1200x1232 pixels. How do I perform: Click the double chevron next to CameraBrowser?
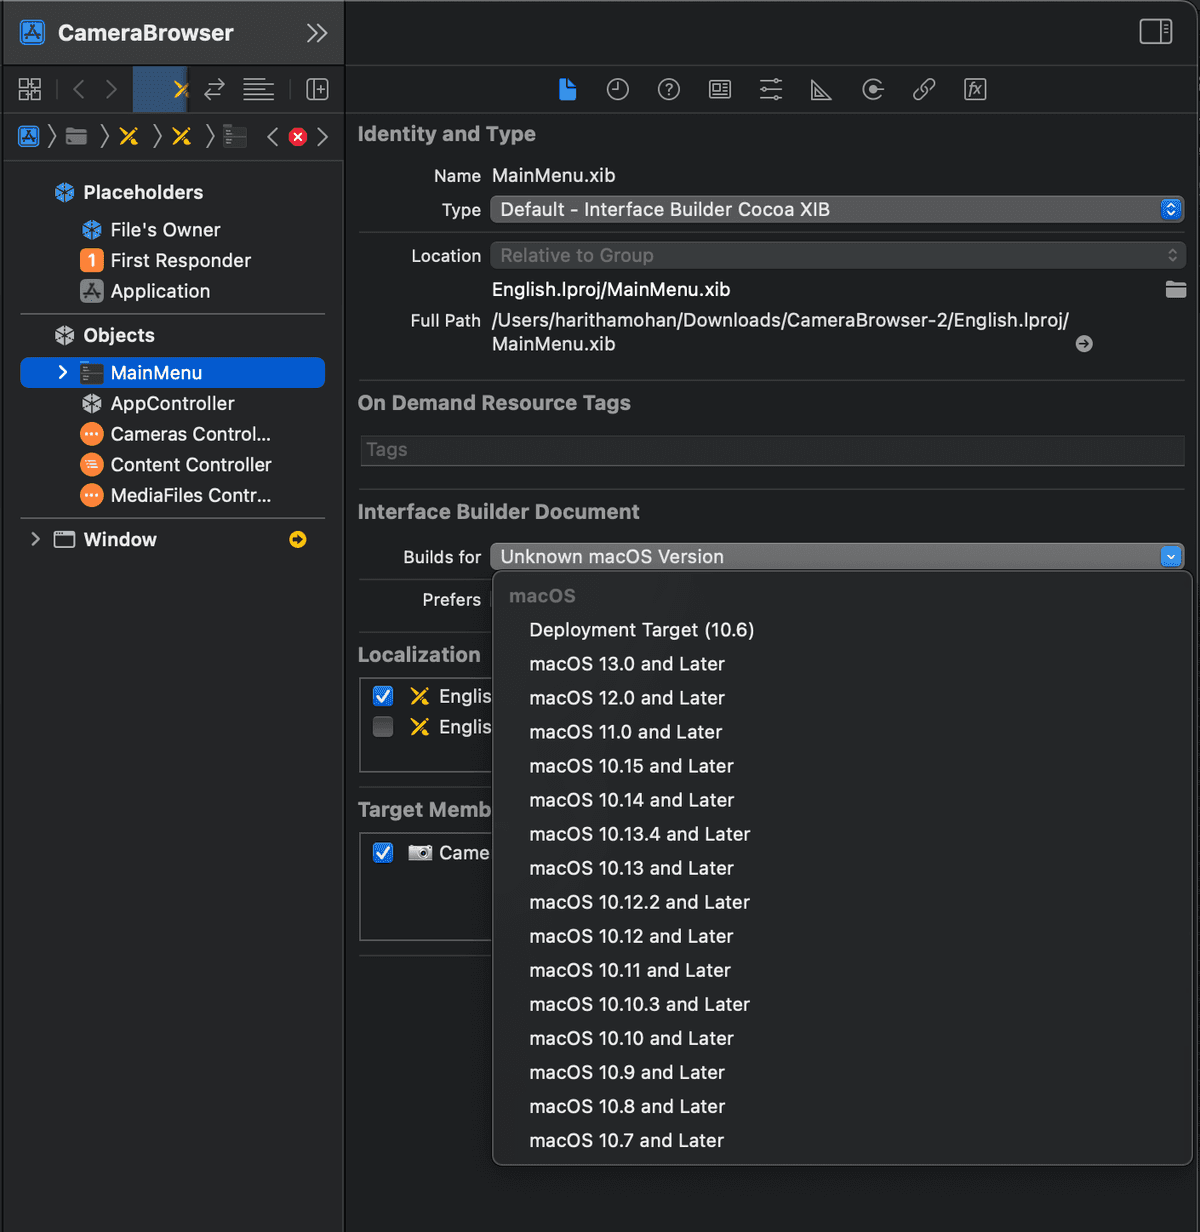coord(317,33)
